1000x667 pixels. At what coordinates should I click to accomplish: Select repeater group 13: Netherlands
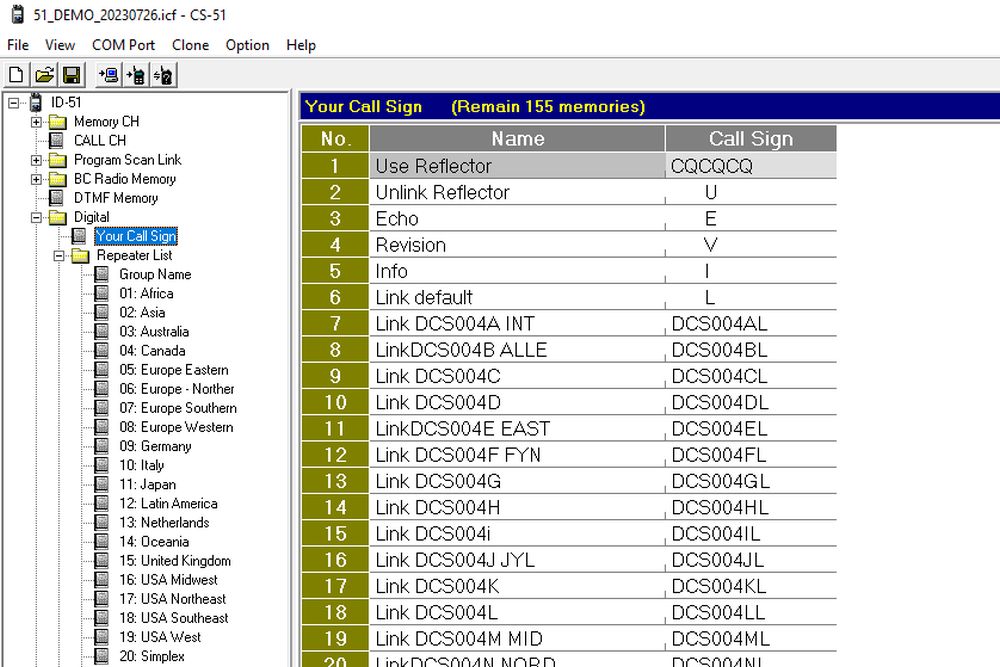point(164,523)
